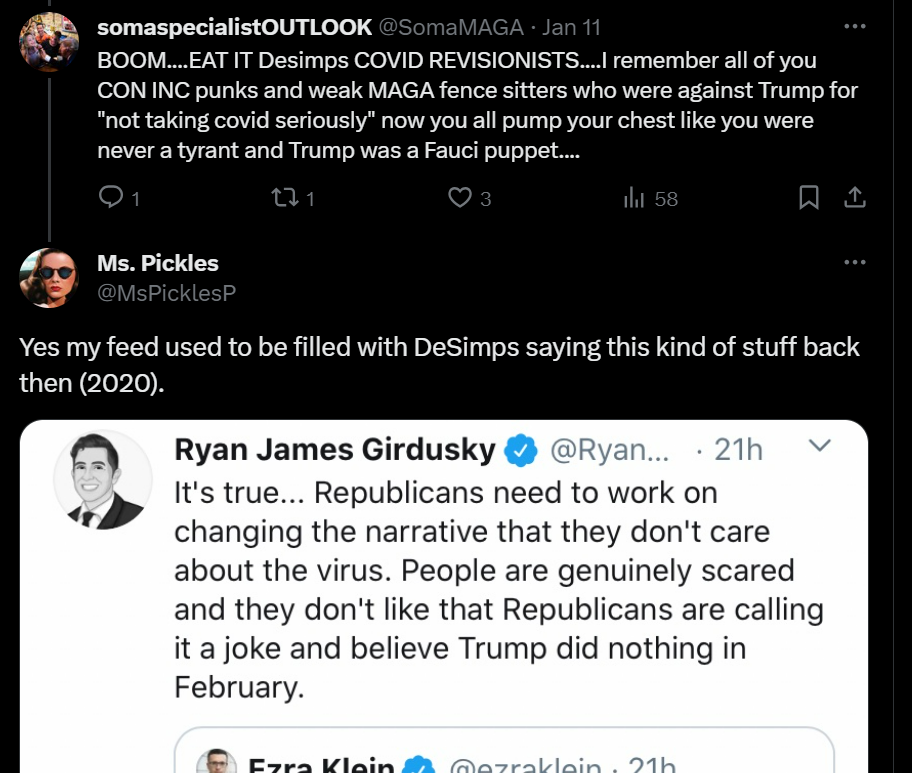Open more options for Ms. Pickles tweet

coord(855,262)
